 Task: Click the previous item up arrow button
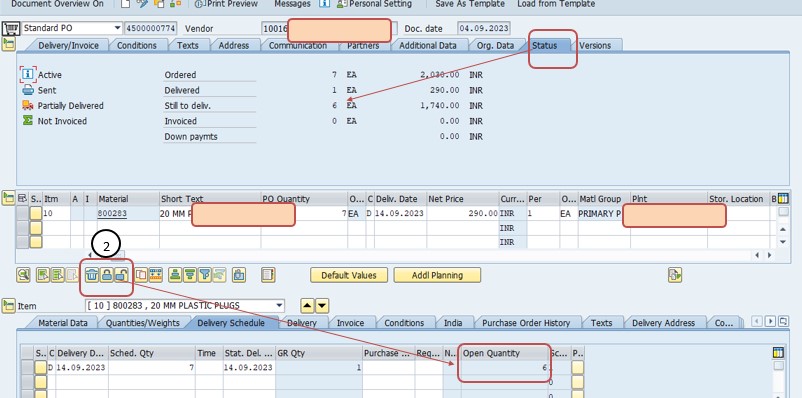click(307, 306)
